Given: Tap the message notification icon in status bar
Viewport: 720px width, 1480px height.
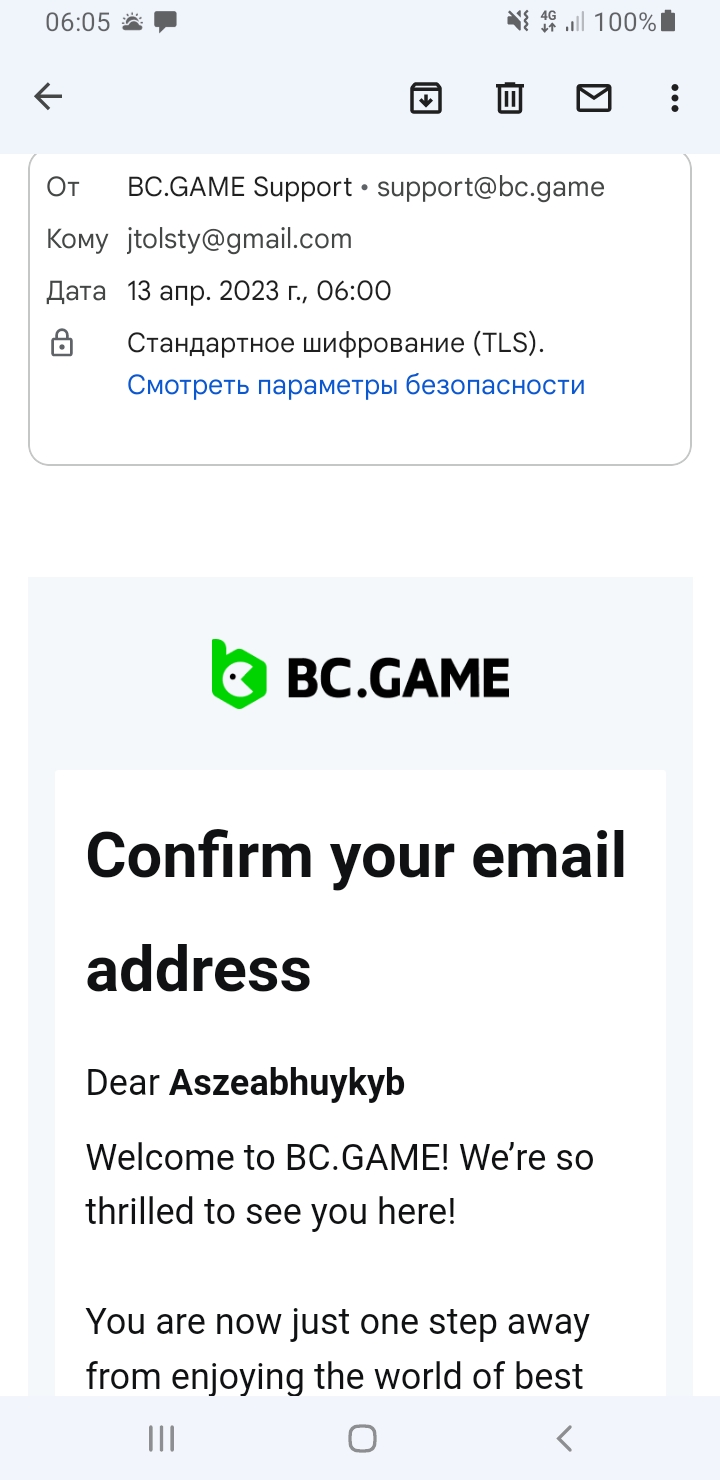Looking at the screenshot, I should tap(166, 21).
